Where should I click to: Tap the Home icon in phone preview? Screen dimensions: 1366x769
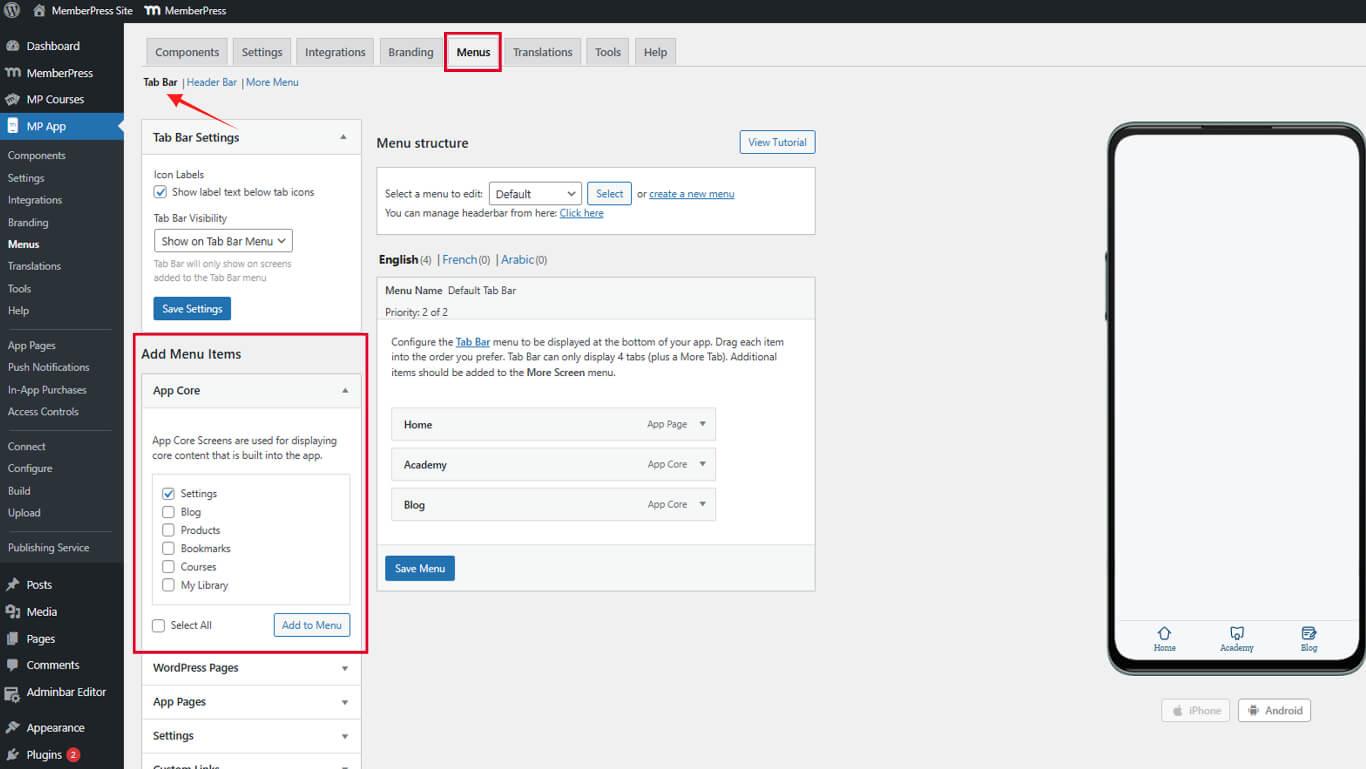point(1164,634)
